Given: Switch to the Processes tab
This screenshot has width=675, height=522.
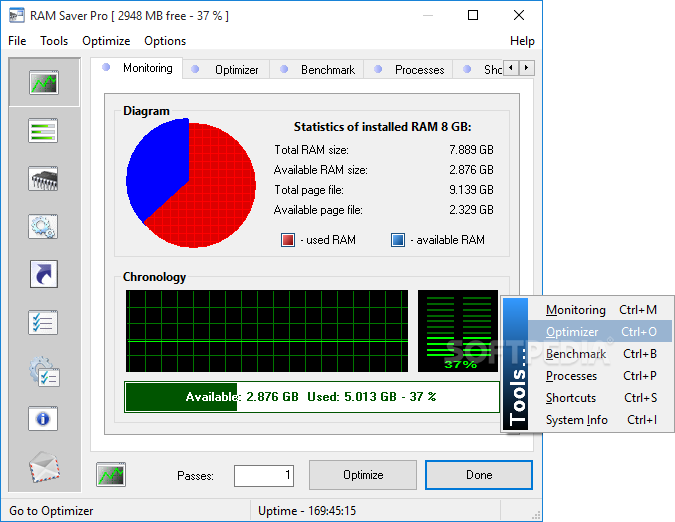Looking at the screenshot, I should tap(409, 70).
